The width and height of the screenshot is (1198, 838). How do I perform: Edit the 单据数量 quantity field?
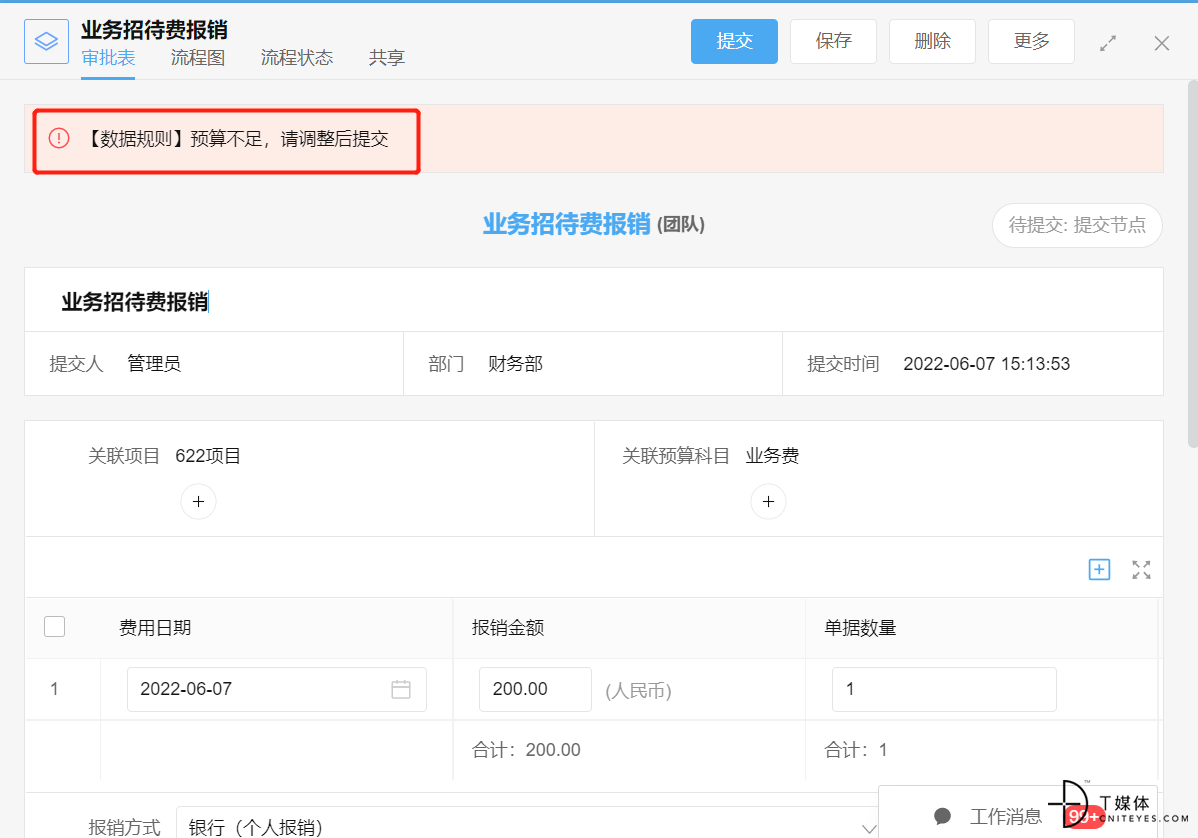[944, 689]
